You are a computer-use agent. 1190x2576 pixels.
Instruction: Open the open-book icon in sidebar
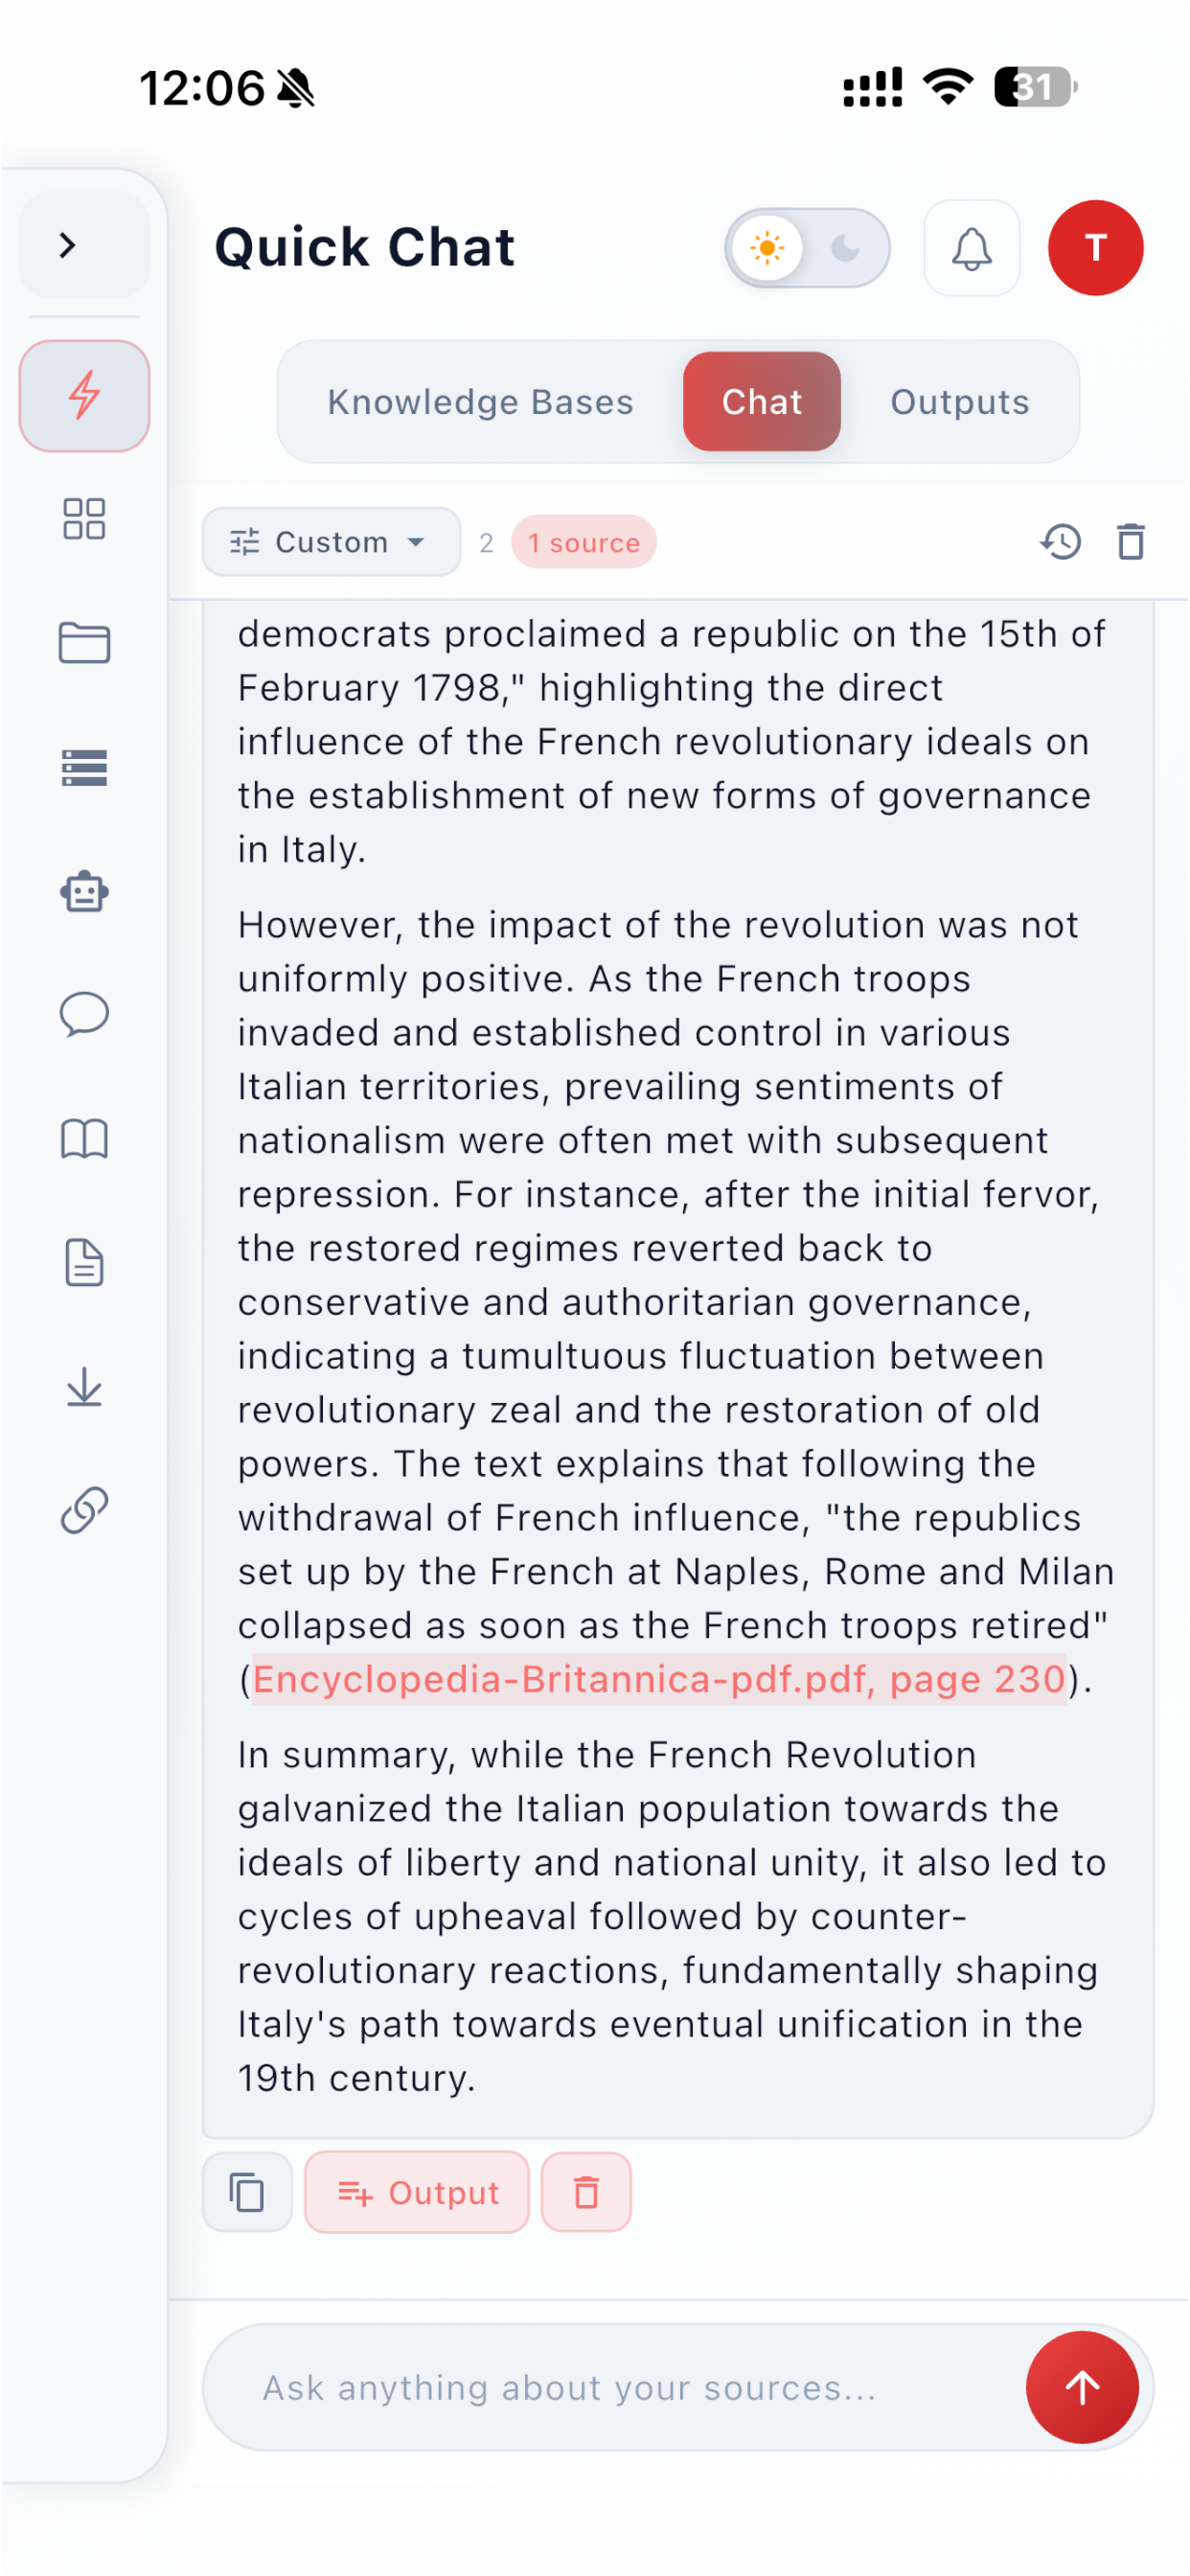84,1139
